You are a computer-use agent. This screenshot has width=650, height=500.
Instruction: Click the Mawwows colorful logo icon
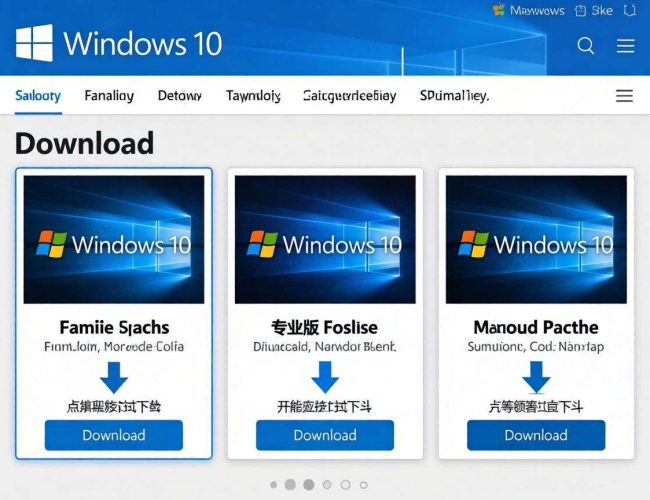tap(499, 10)
